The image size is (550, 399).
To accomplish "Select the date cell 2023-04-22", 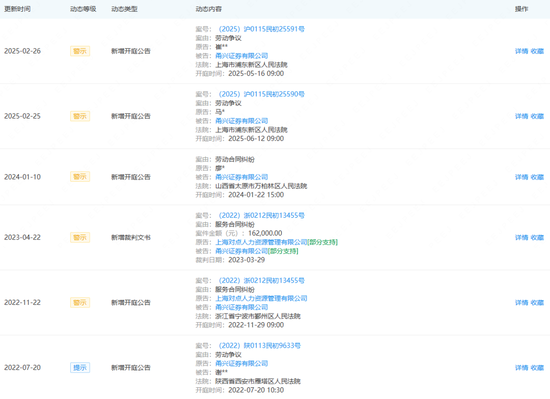I will [x=22, y=238].
